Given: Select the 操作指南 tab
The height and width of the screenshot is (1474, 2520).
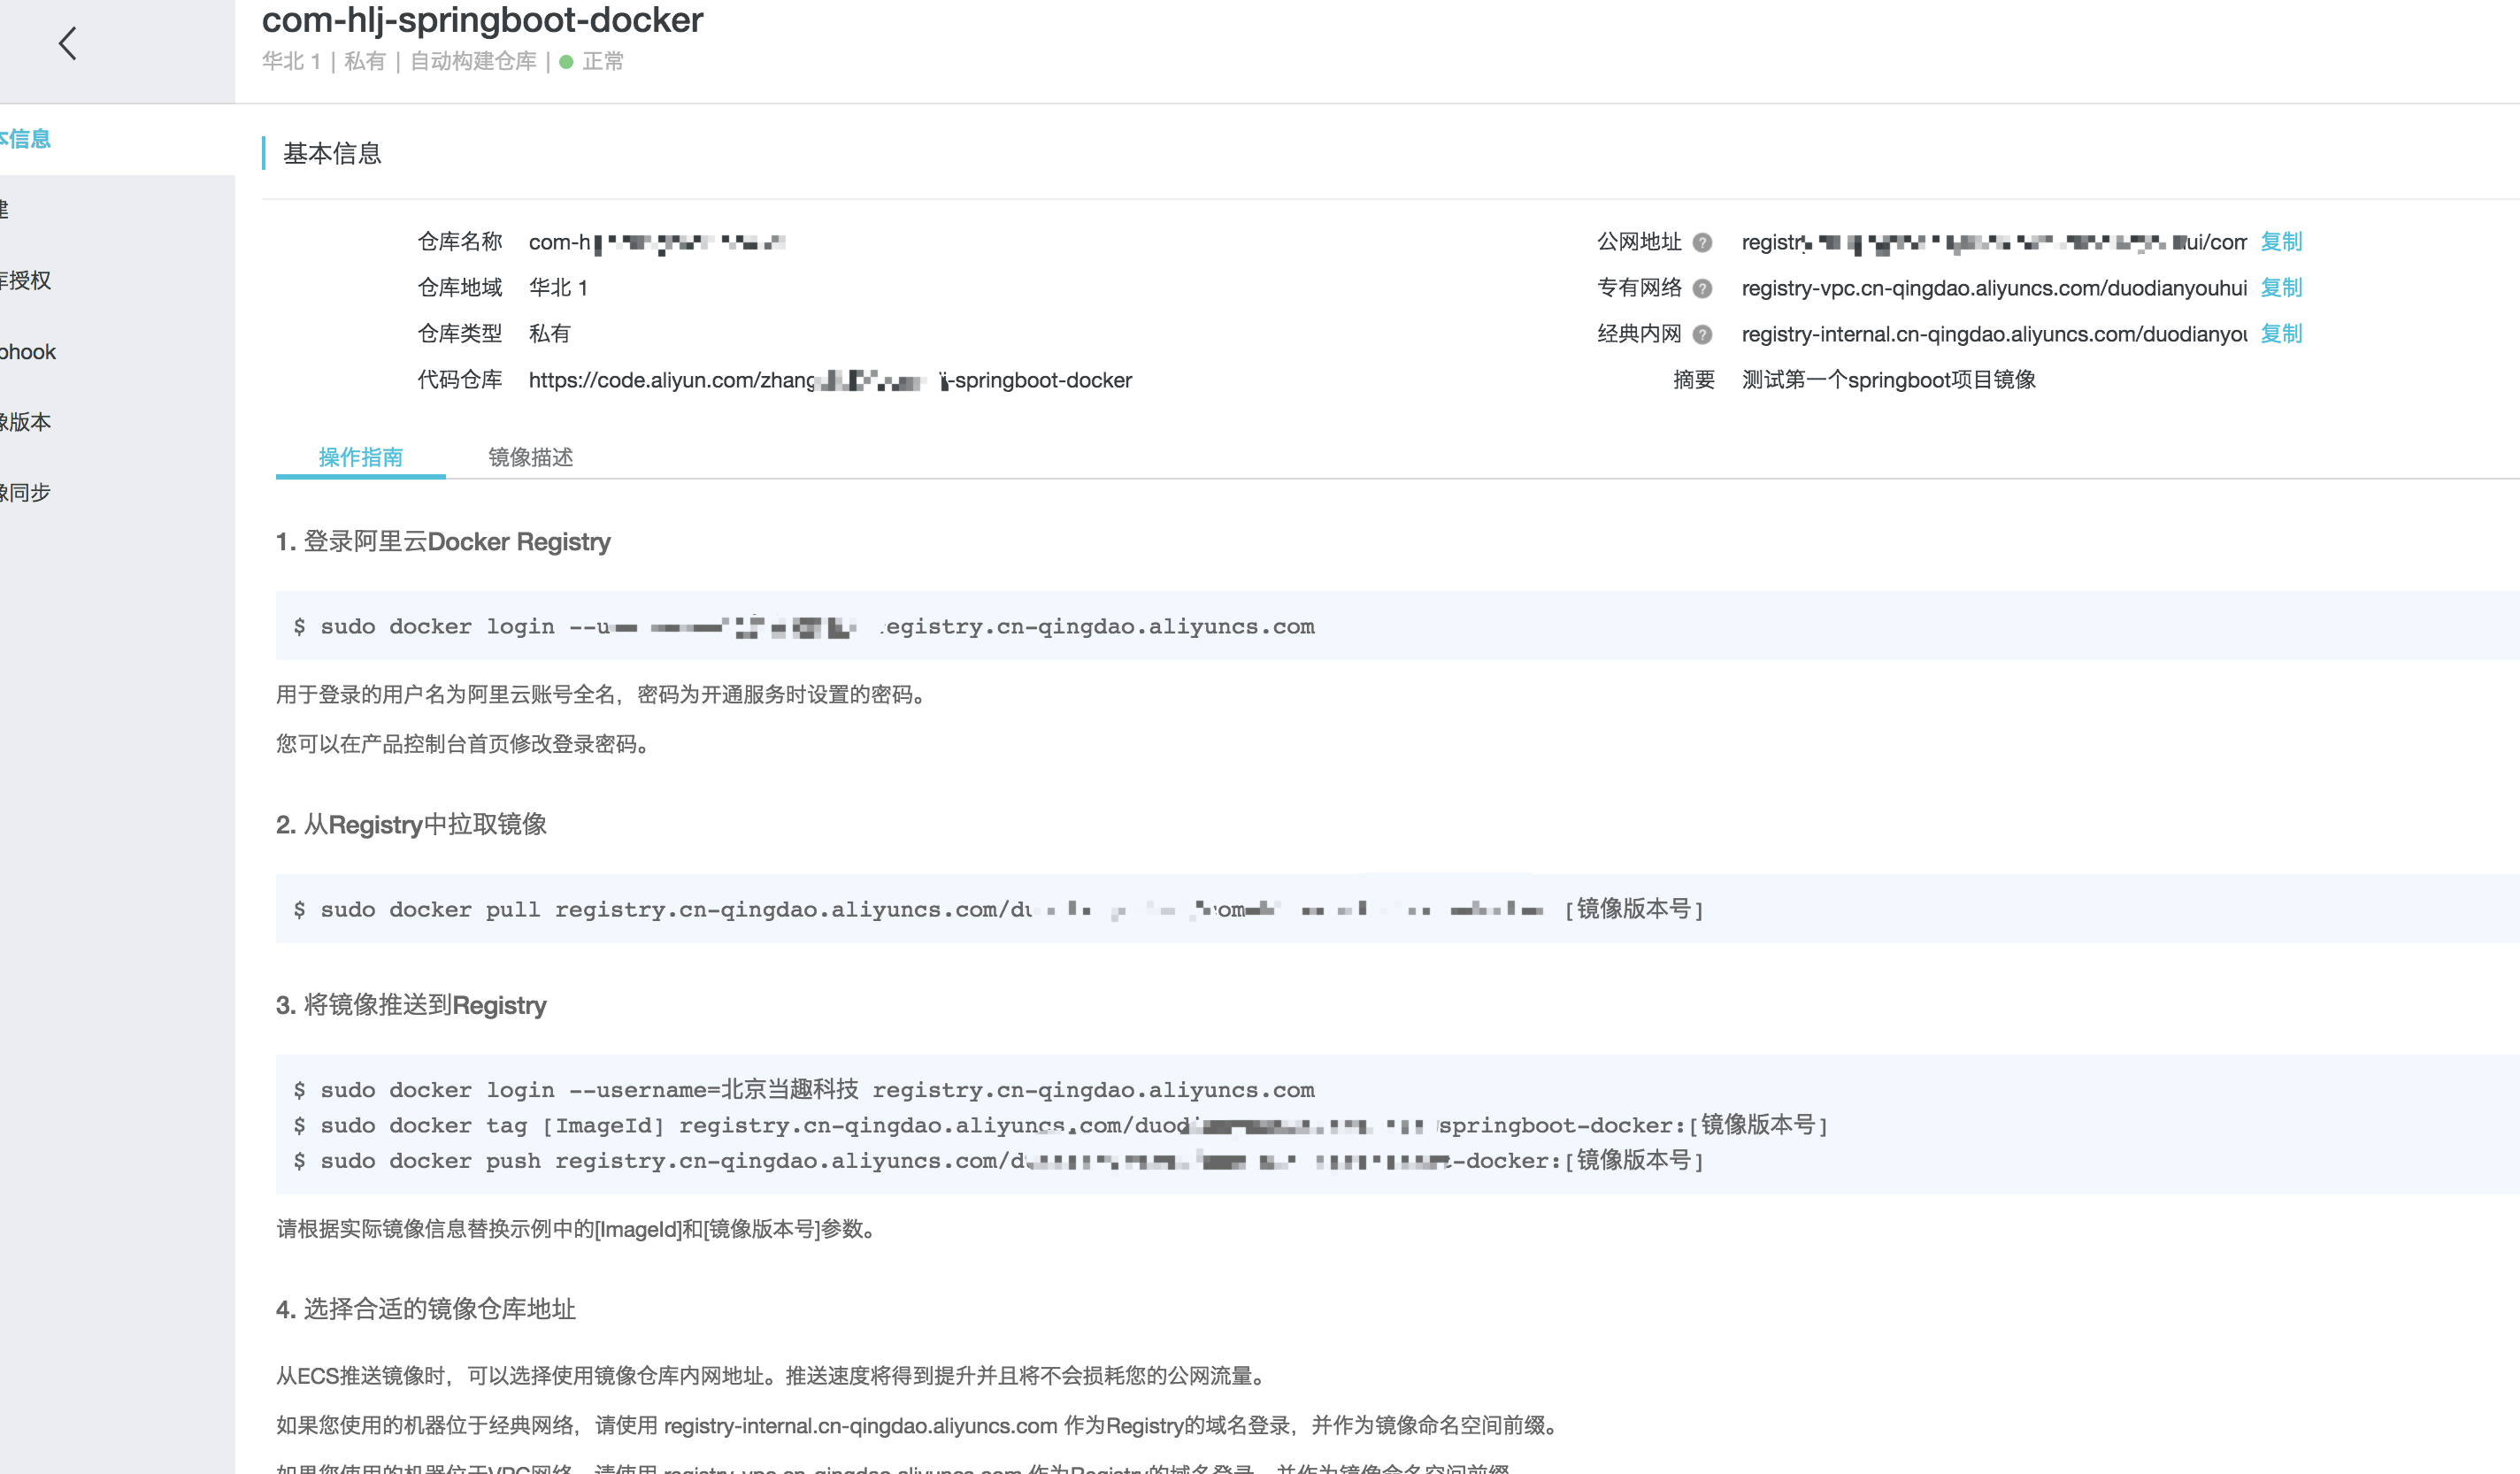Looking at the screenshot, I should click(360, 457).
